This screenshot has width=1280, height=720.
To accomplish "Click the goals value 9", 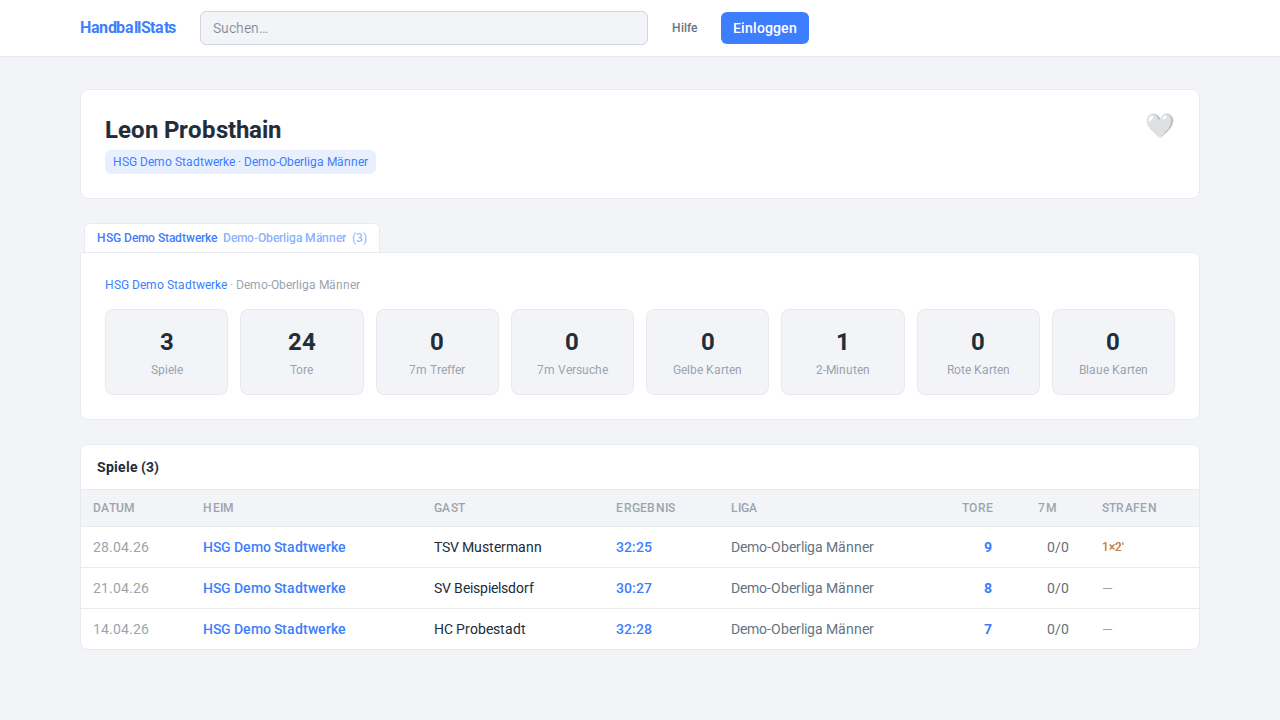I will pyautogui.click(x=988, y=547).
